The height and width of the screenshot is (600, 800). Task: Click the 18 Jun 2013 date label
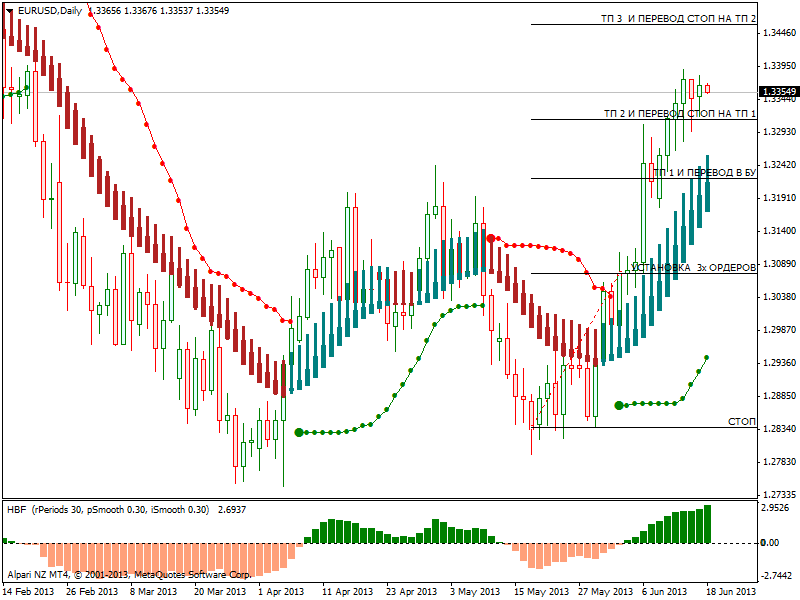click(x=731, y=592)
